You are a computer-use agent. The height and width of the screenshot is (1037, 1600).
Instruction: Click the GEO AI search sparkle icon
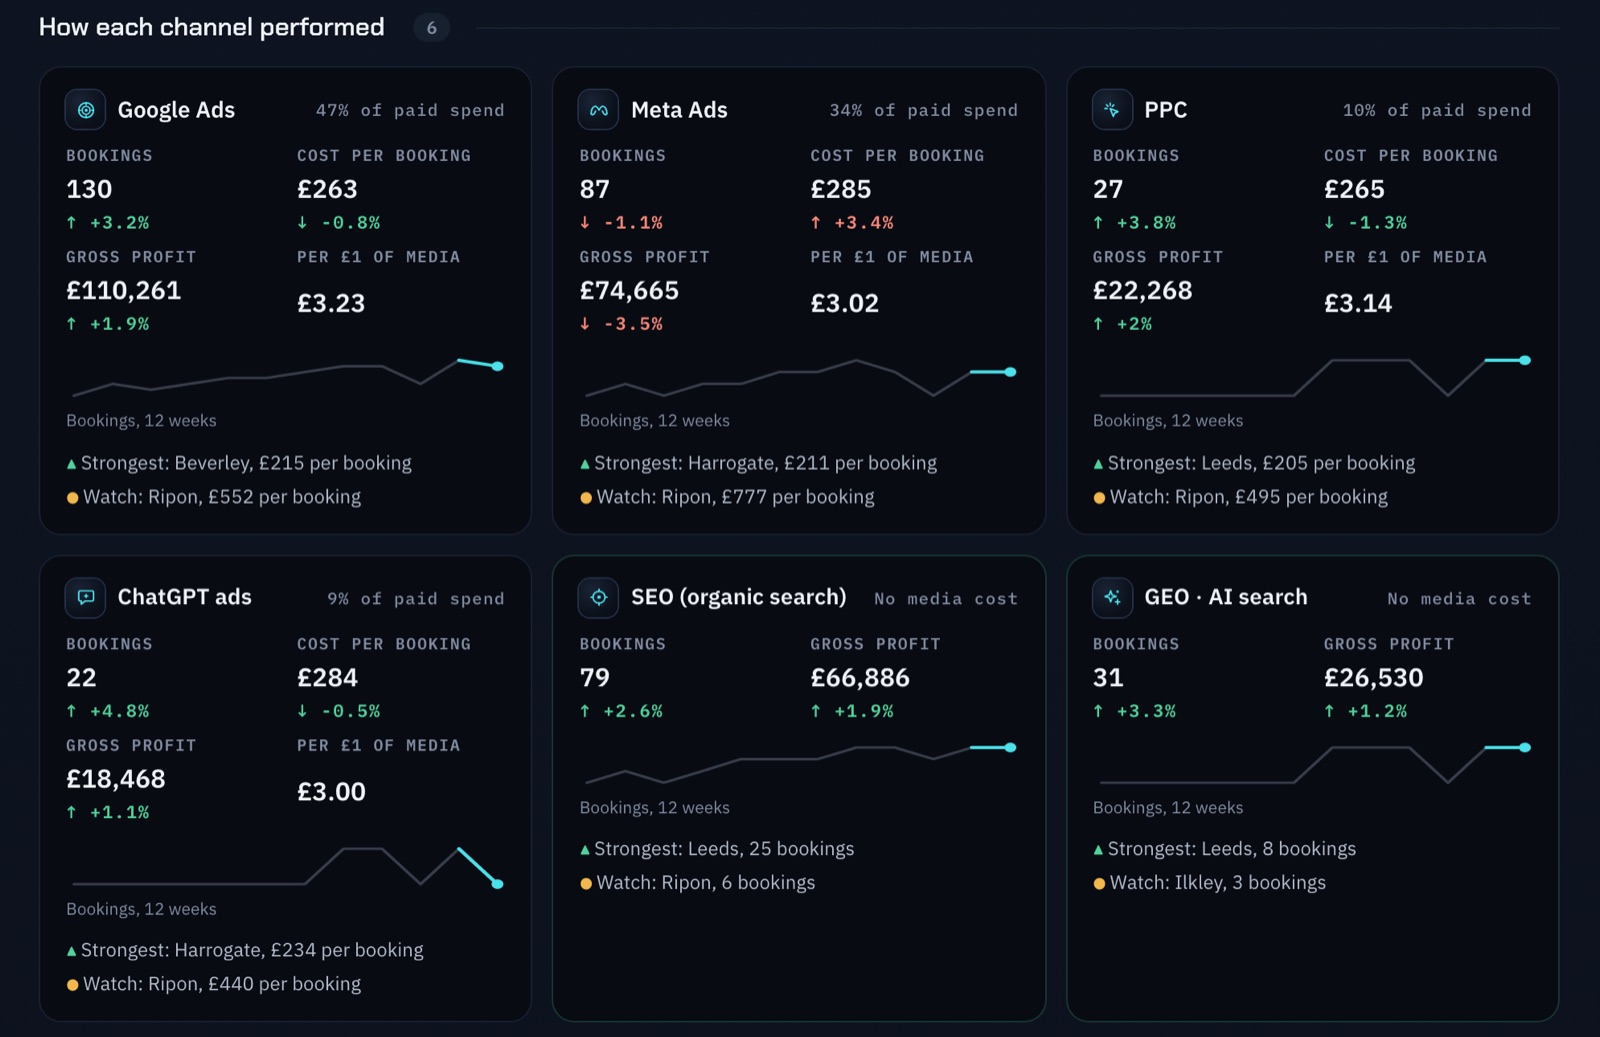(1112, 597)
